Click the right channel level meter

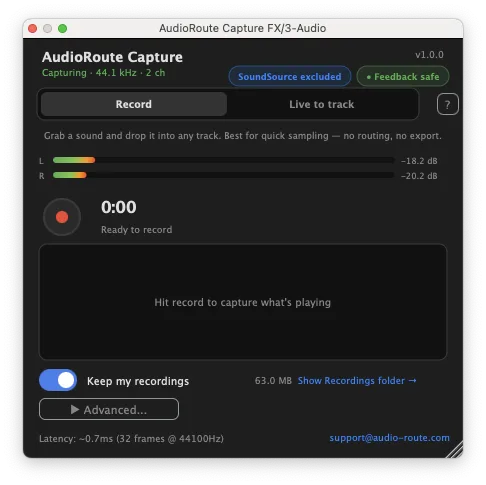point(223,175)
